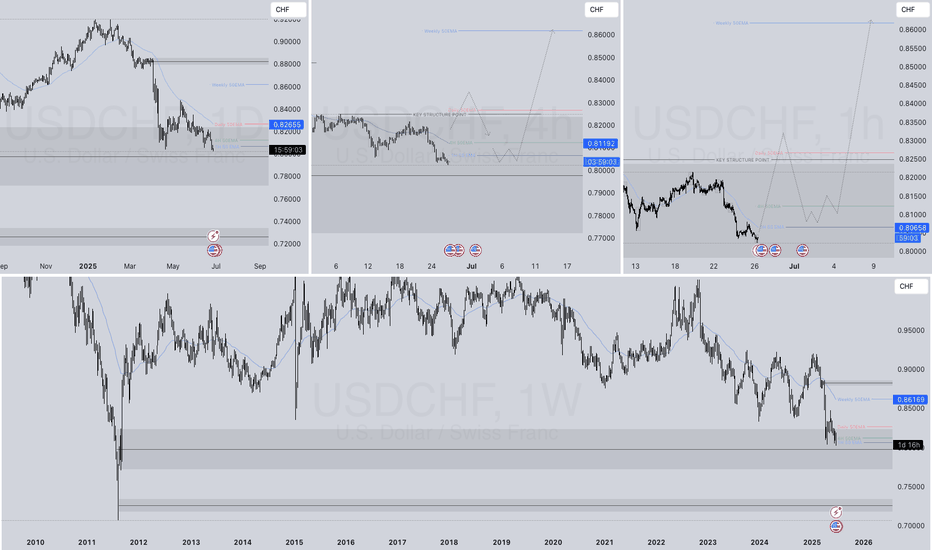
Task: Click the 0.86169 price label on weekly chart
Action: [911, 400]
